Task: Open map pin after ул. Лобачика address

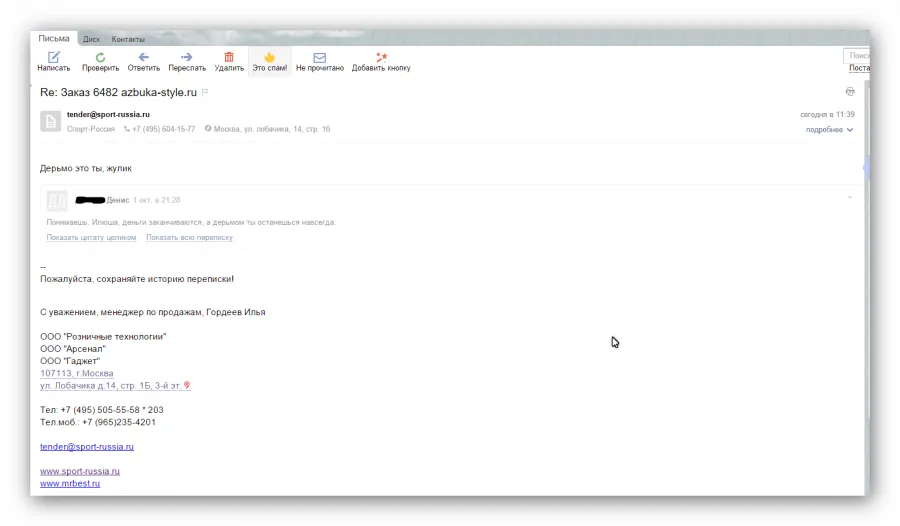Action: click(x=187, y=385)
